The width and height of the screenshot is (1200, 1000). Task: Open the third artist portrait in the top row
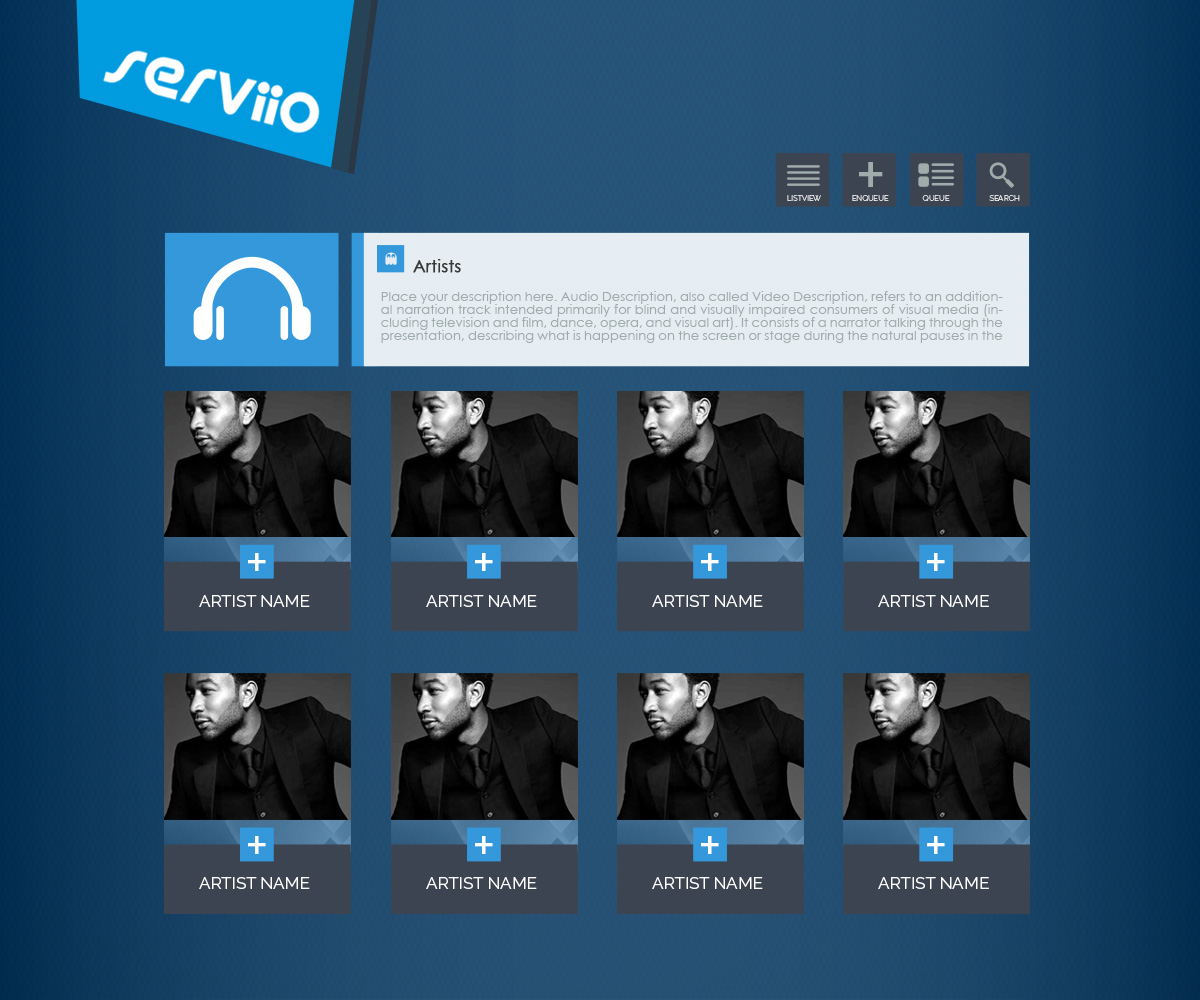pyautogui.click(x=710, y=463)
